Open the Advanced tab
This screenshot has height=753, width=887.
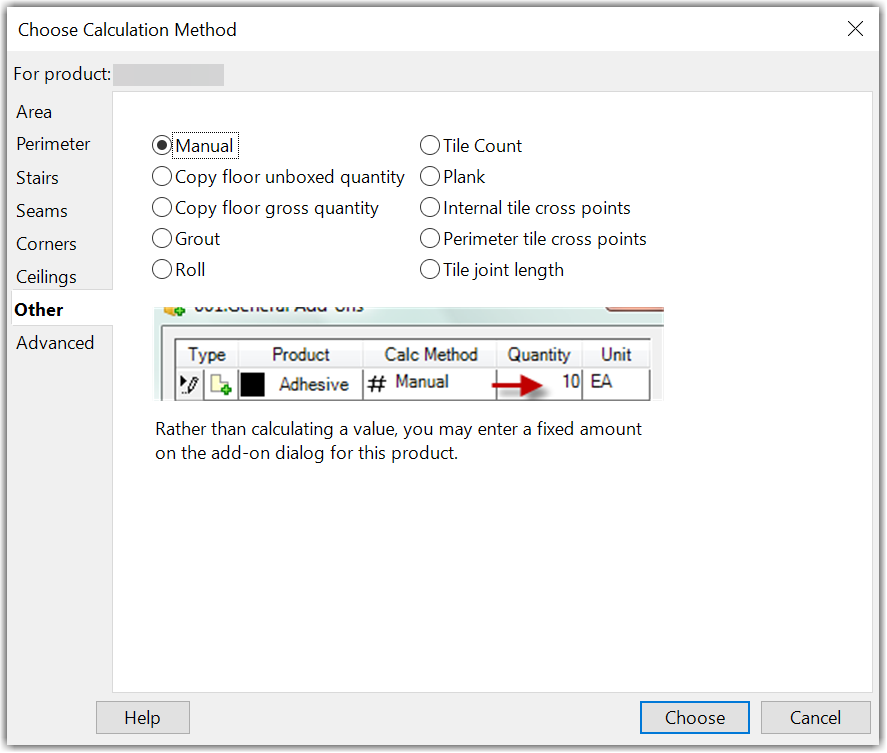(55, 343)
